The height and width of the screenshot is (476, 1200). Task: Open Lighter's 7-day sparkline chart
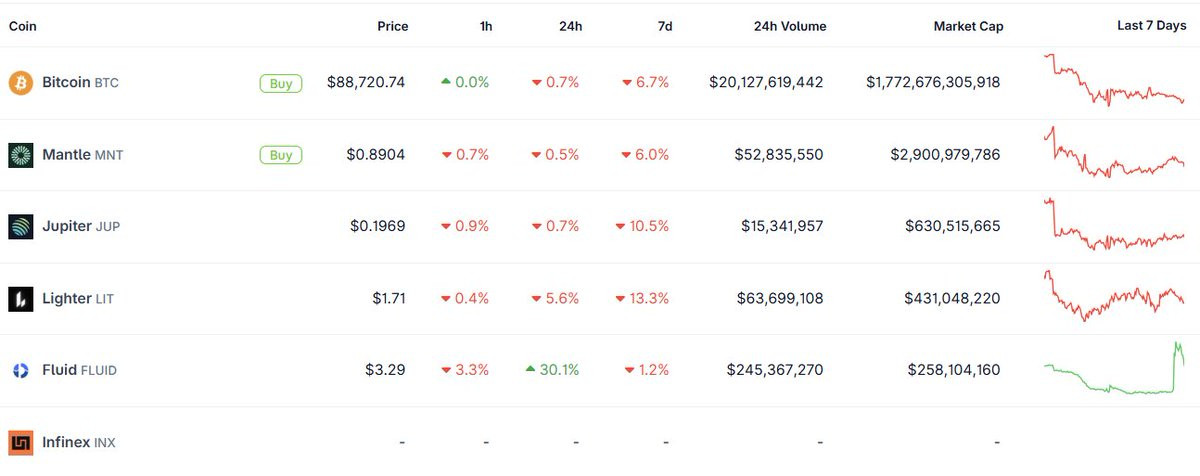click(1114, 295)
